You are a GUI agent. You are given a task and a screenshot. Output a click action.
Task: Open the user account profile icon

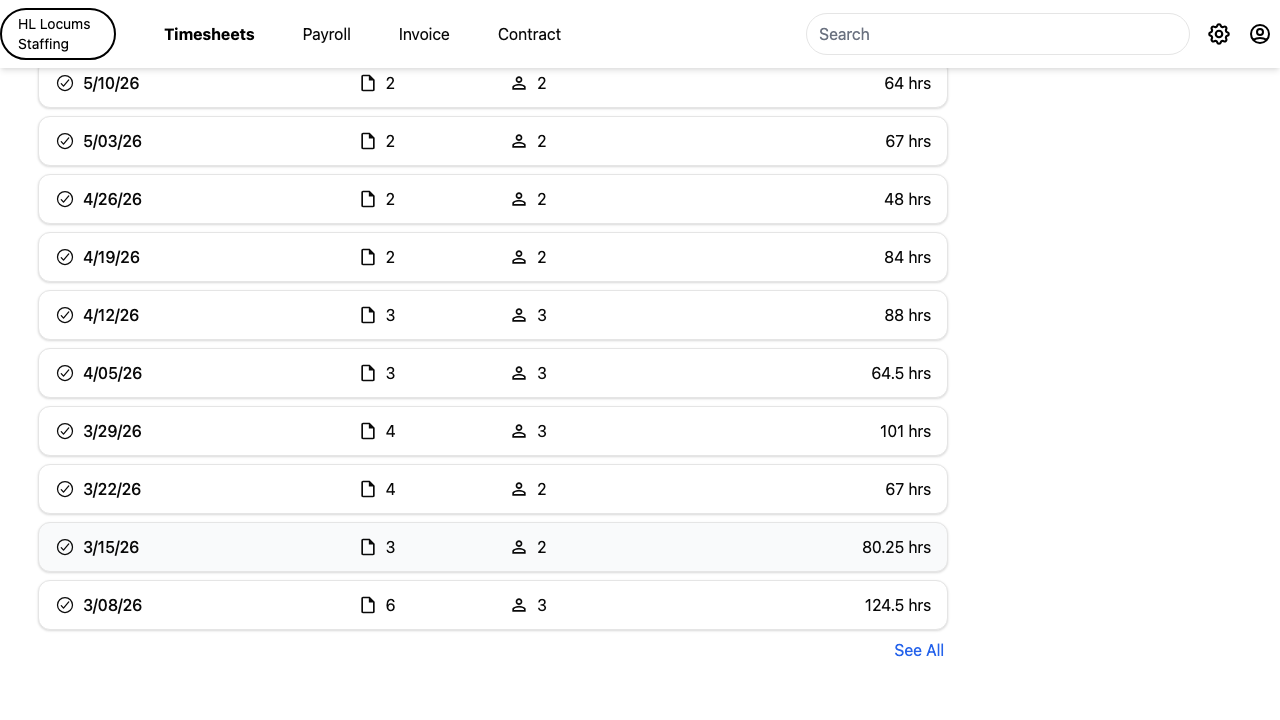point(1260,34)
